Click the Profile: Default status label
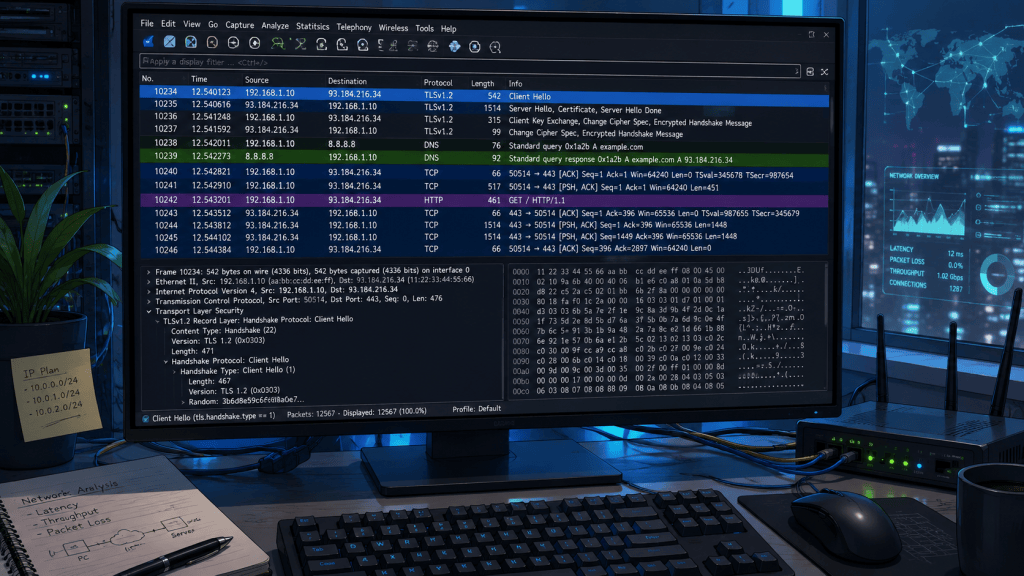Viewport: 1024px width, 576px height. pos(477,409)
